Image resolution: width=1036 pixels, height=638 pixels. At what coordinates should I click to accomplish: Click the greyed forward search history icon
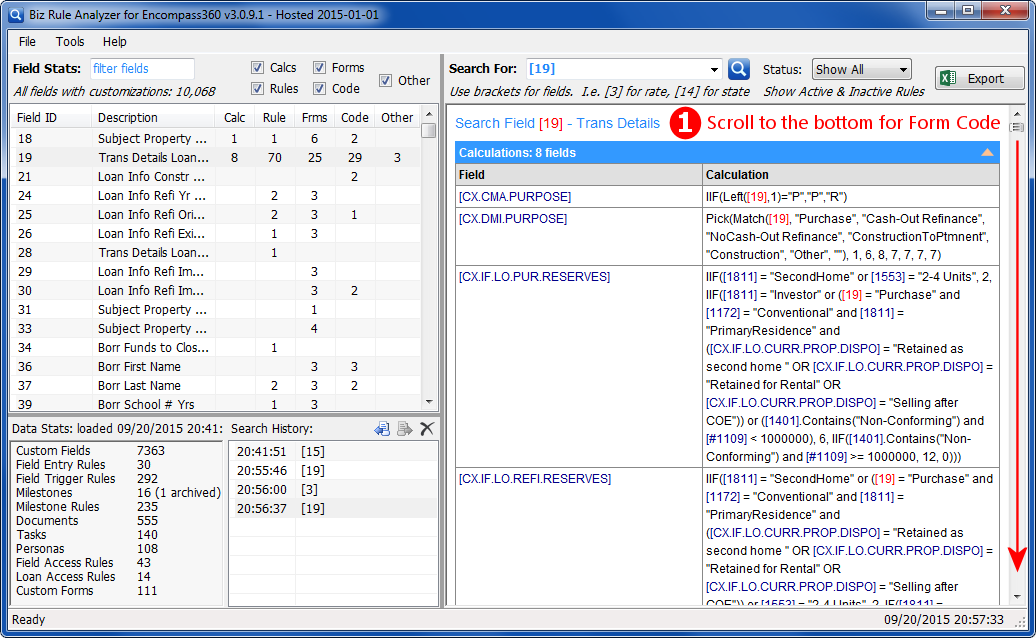pyautogui.click(x=404, y=429)
